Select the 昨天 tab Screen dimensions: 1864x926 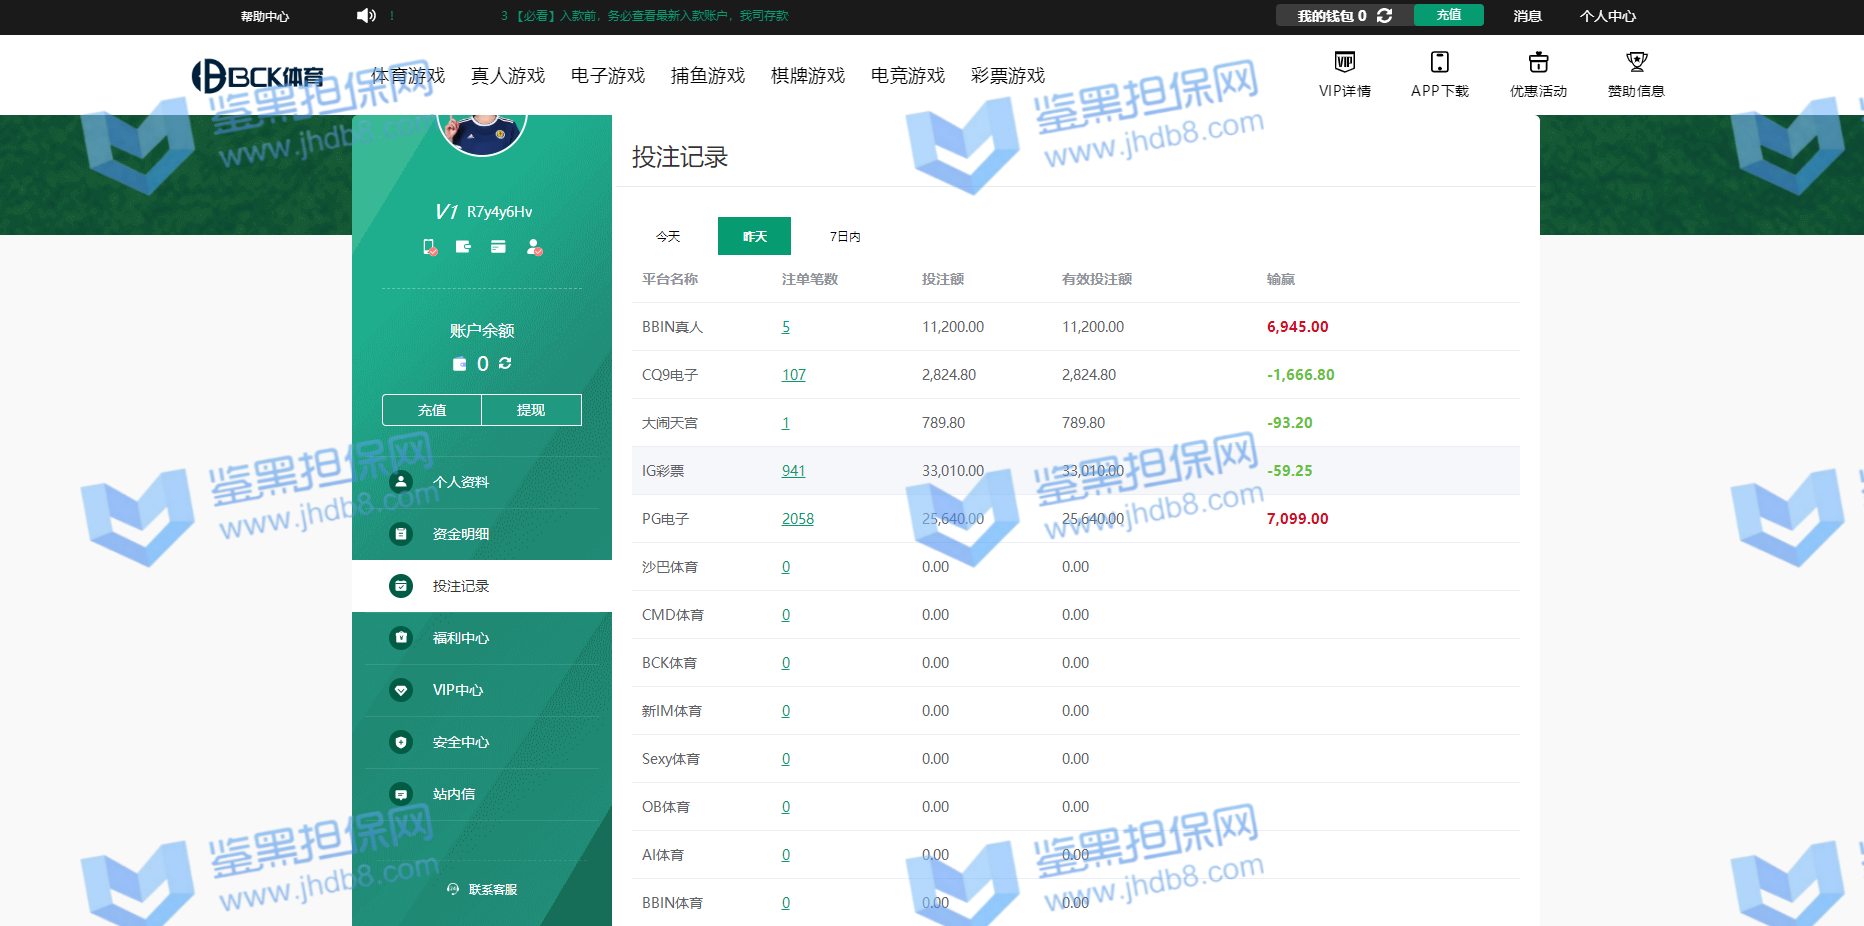(754, 236)
